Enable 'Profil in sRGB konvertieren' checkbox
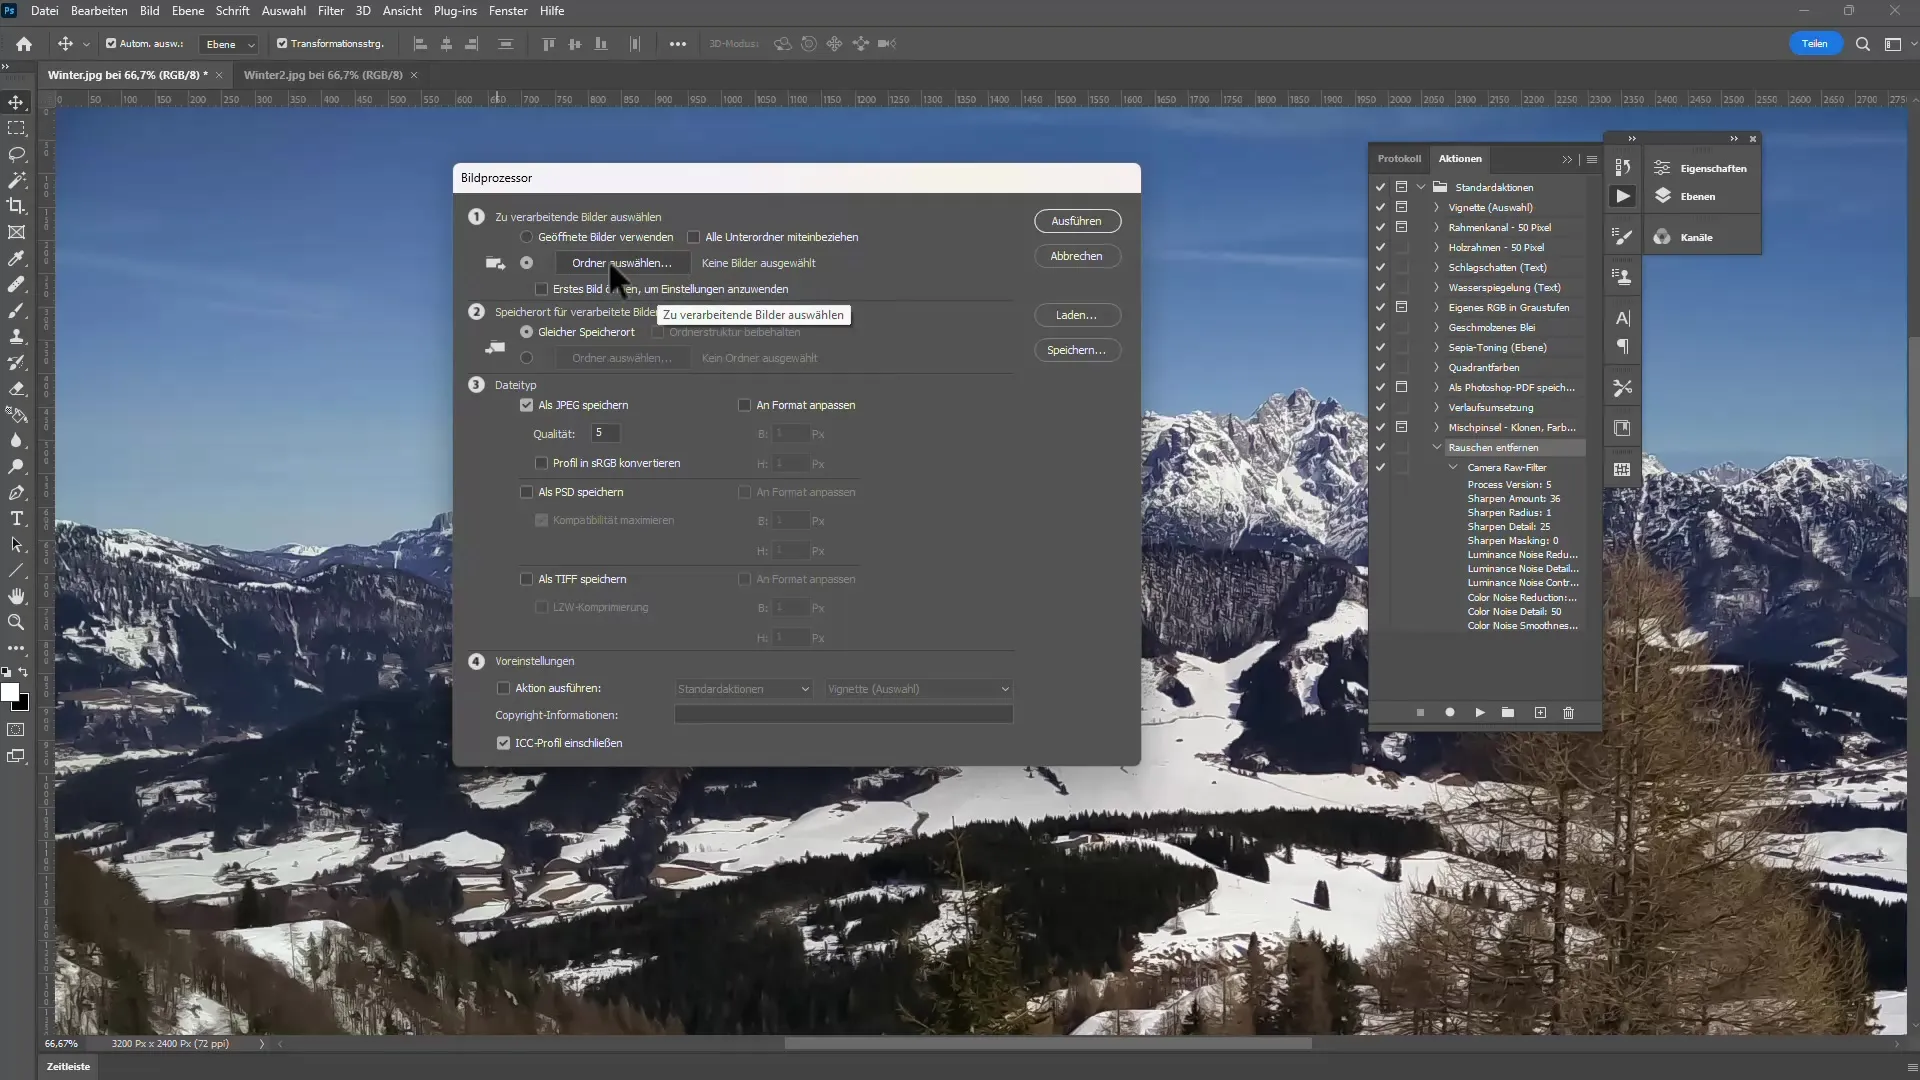The image size is (1920, 1080). click(542, 463)
